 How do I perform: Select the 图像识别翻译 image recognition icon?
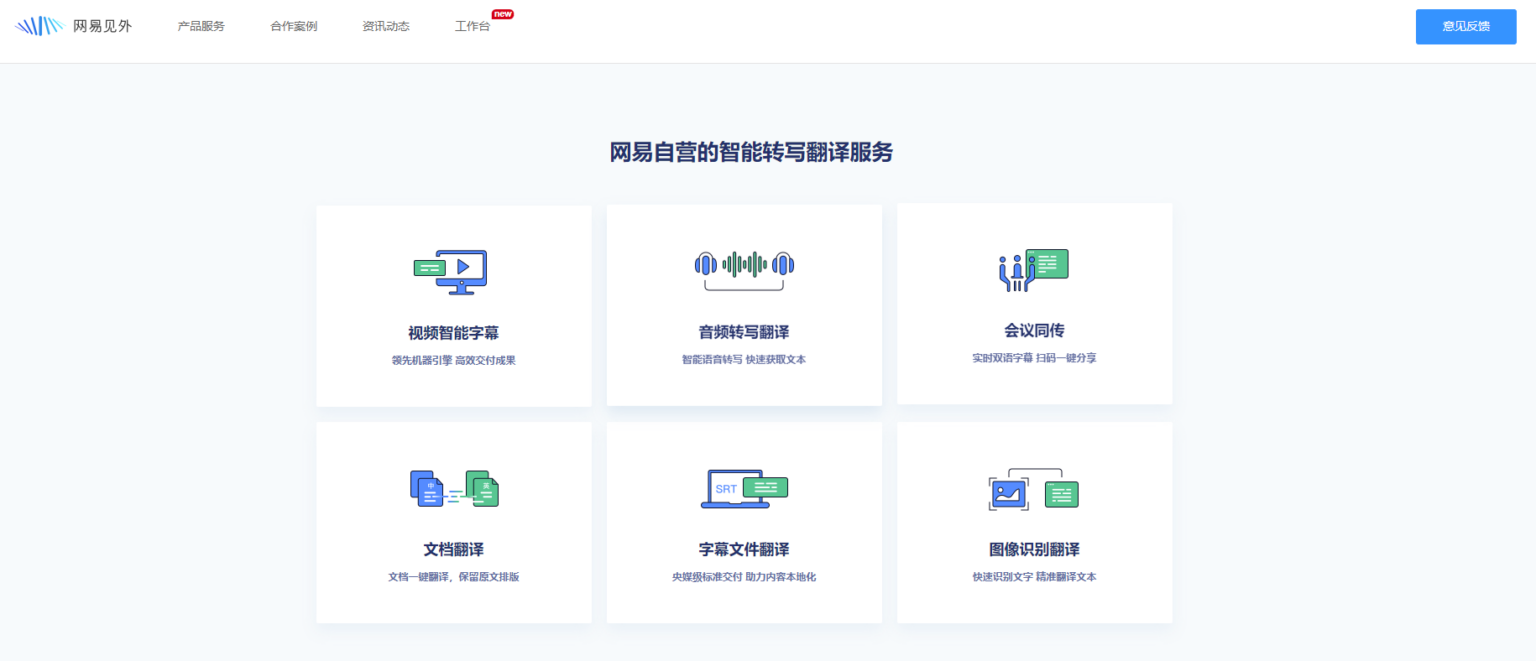(x=1034, y=490)
